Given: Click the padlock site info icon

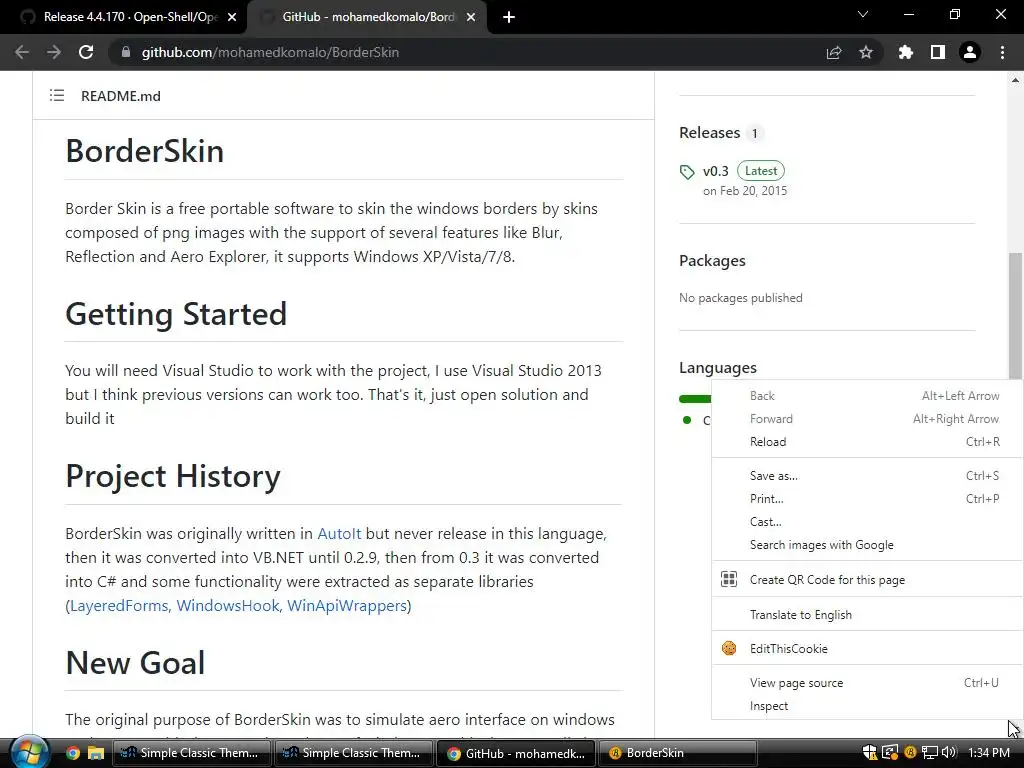Looking at the screenshot, I should 126,52.
